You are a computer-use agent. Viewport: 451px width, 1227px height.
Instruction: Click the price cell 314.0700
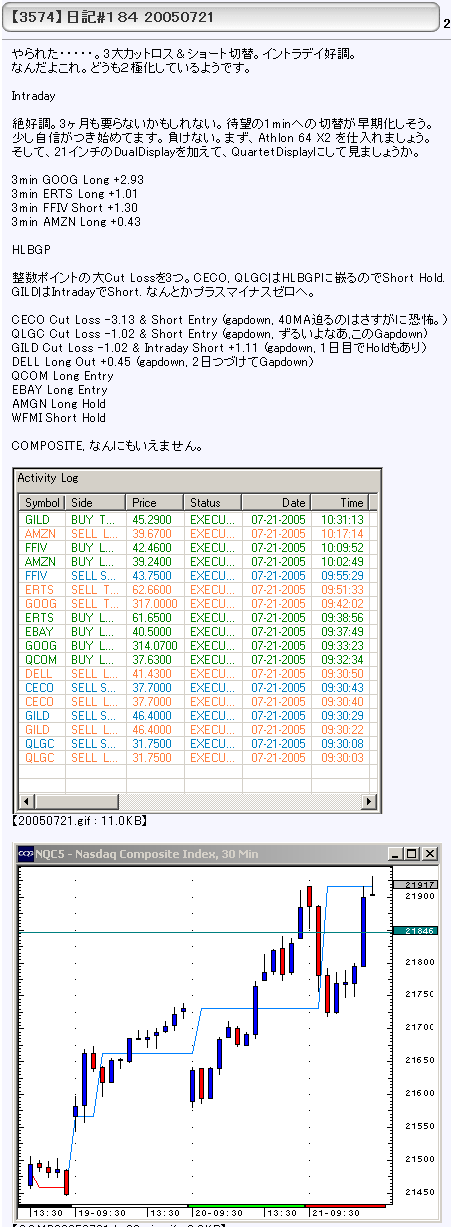coord(155,646)
